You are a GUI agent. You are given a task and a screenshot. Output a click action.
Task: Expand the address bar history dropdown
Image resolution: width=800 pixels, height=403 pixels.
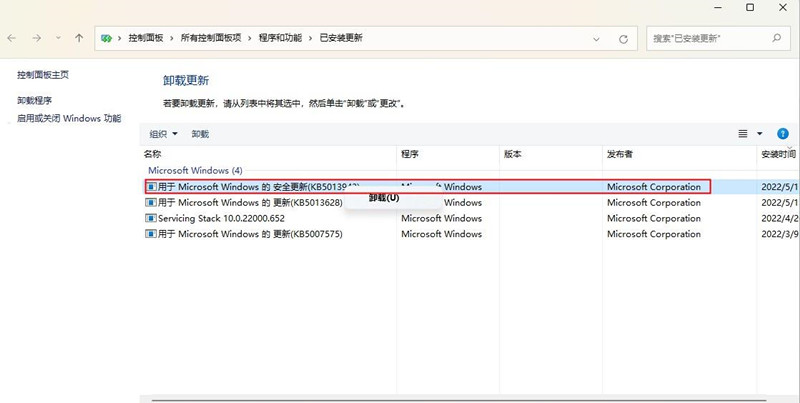click(x=596, y=39)
